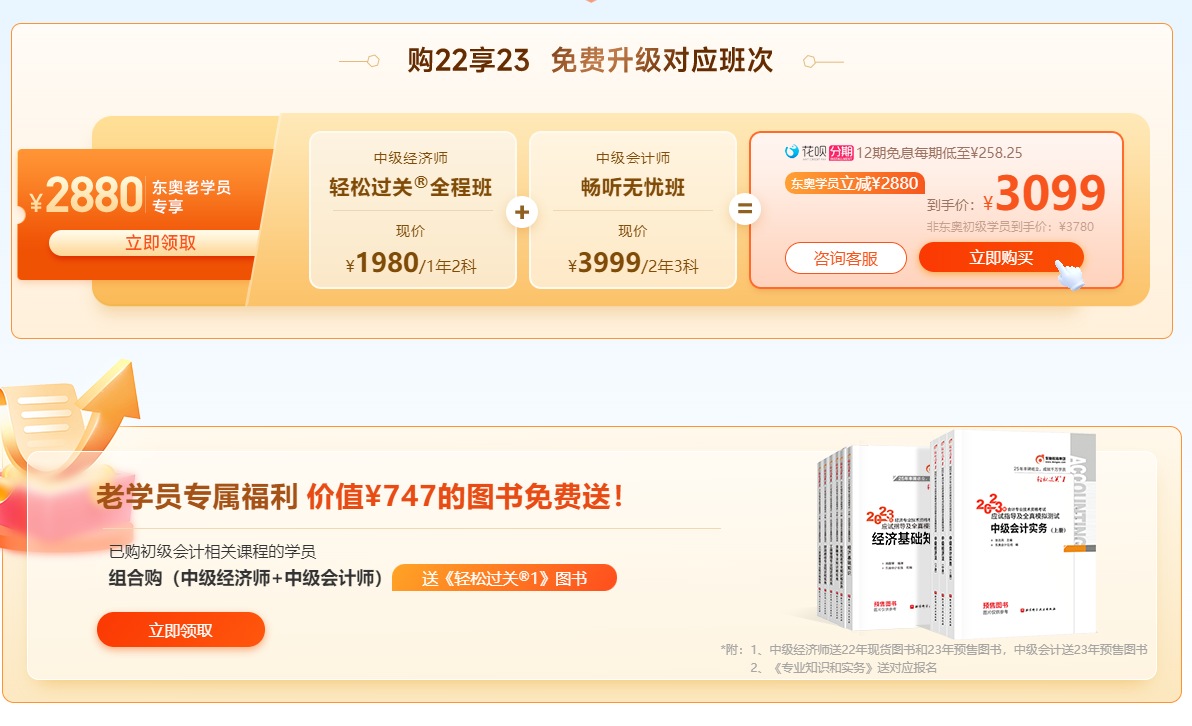Click the equals icon before price box
The image size is (1192, 726).
(x=745, y=208)
